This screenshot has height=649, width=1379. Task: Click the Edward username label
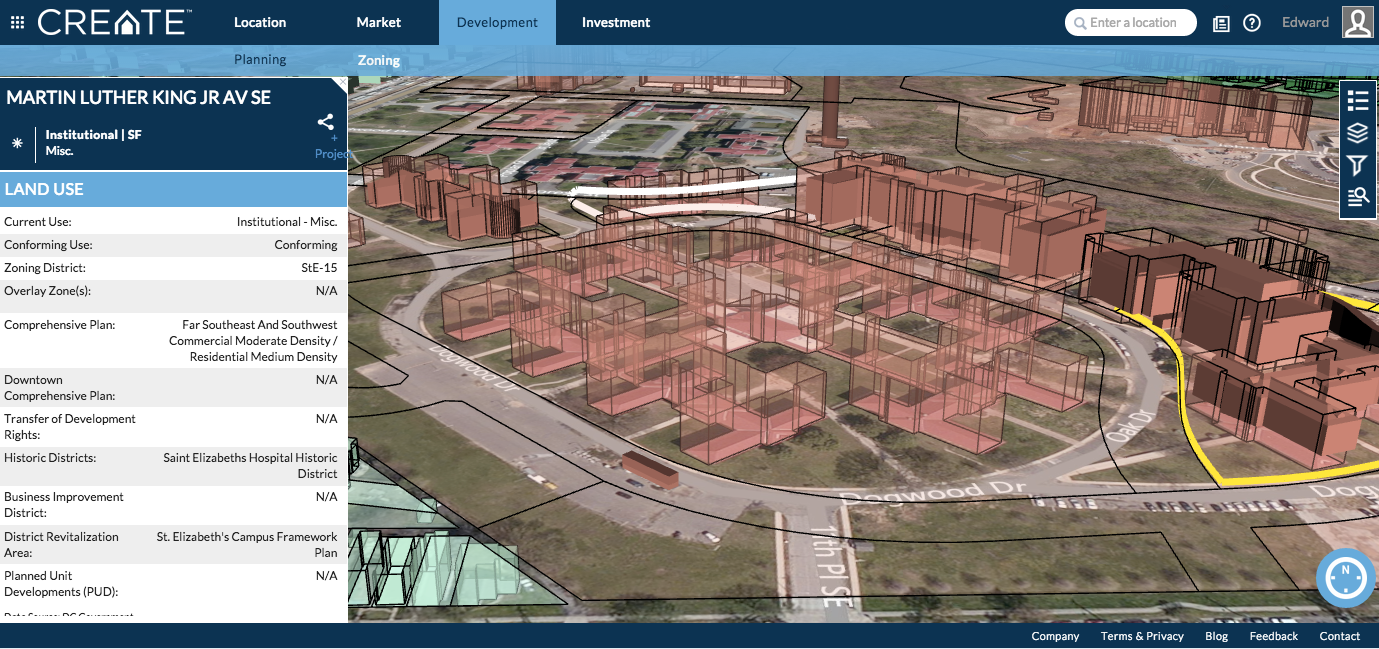coord(1306,22)
